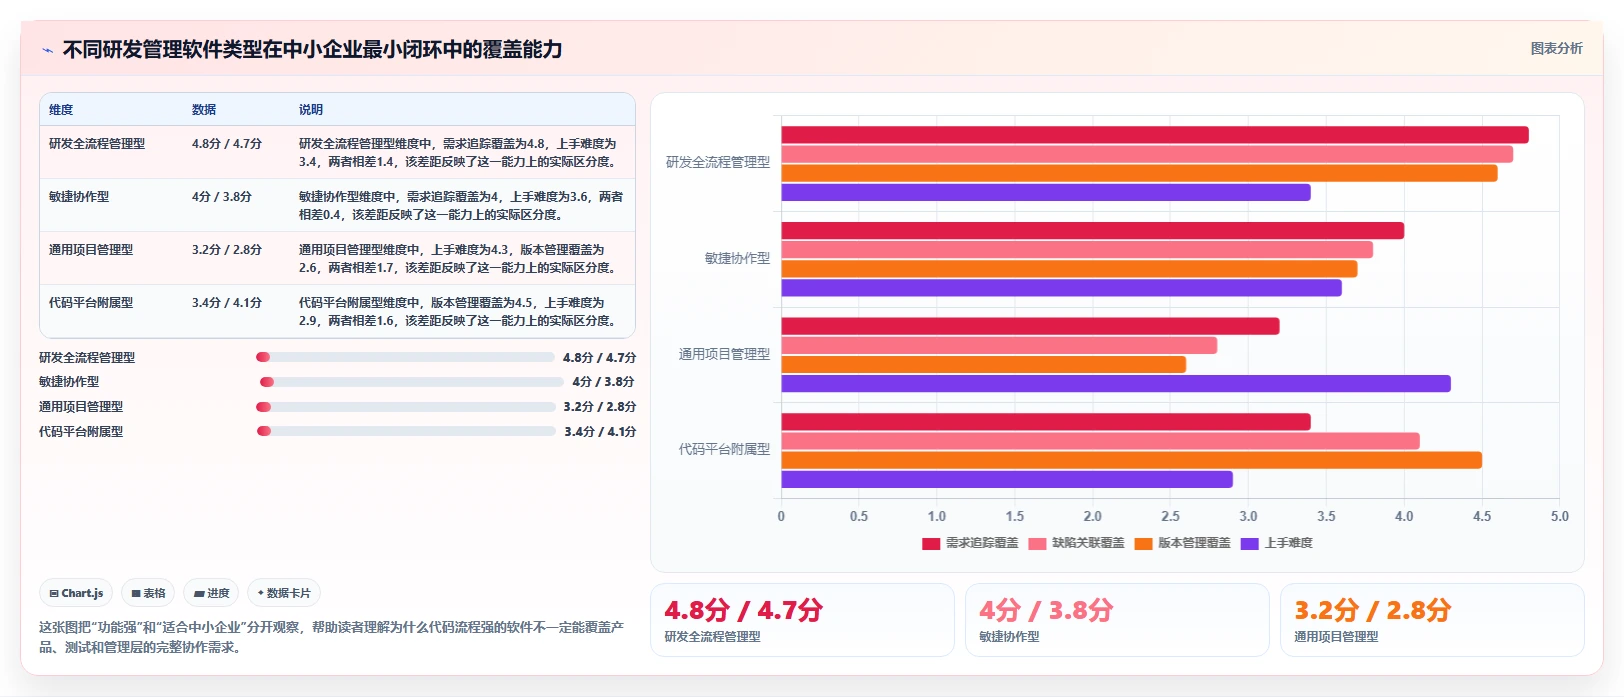Click the pink 缺陷关联覆盖 bar of 通用项目管理型
1624x697 pixels.
999,345
